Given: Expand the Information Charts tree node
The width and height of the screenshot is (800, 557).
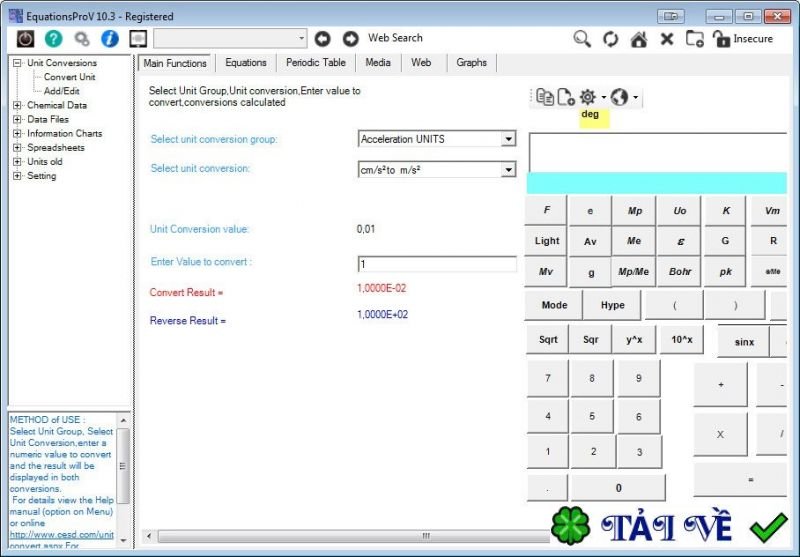Looking at the screenshot, I should (17, 133).
